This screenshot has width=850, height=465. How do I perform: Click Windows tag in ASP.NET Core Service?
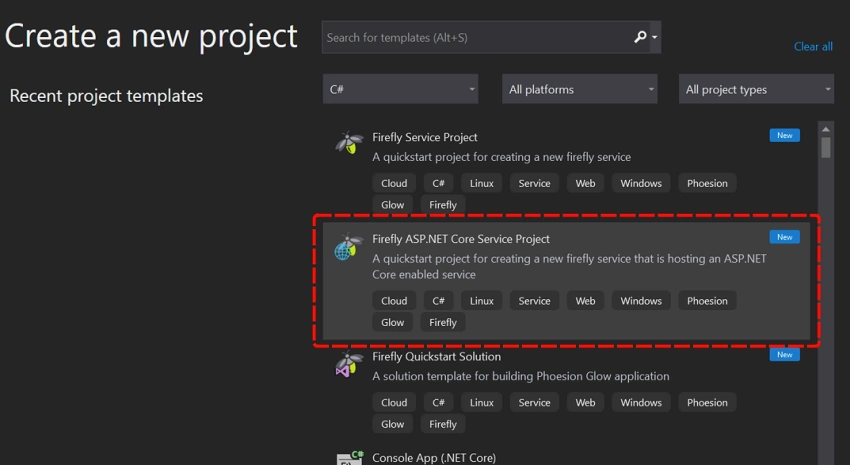click(x=641, y=301)
